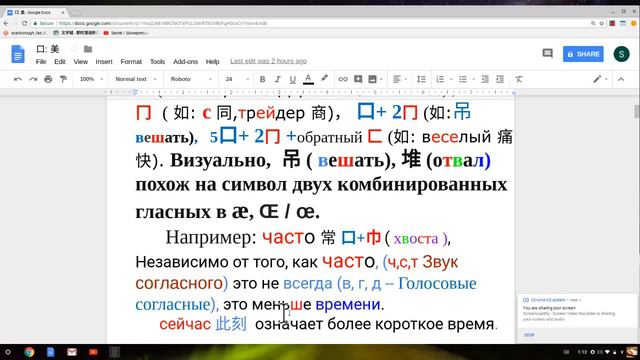Click the word 'Например:' in document
The image size is (640, 360).
click(211, 238)
